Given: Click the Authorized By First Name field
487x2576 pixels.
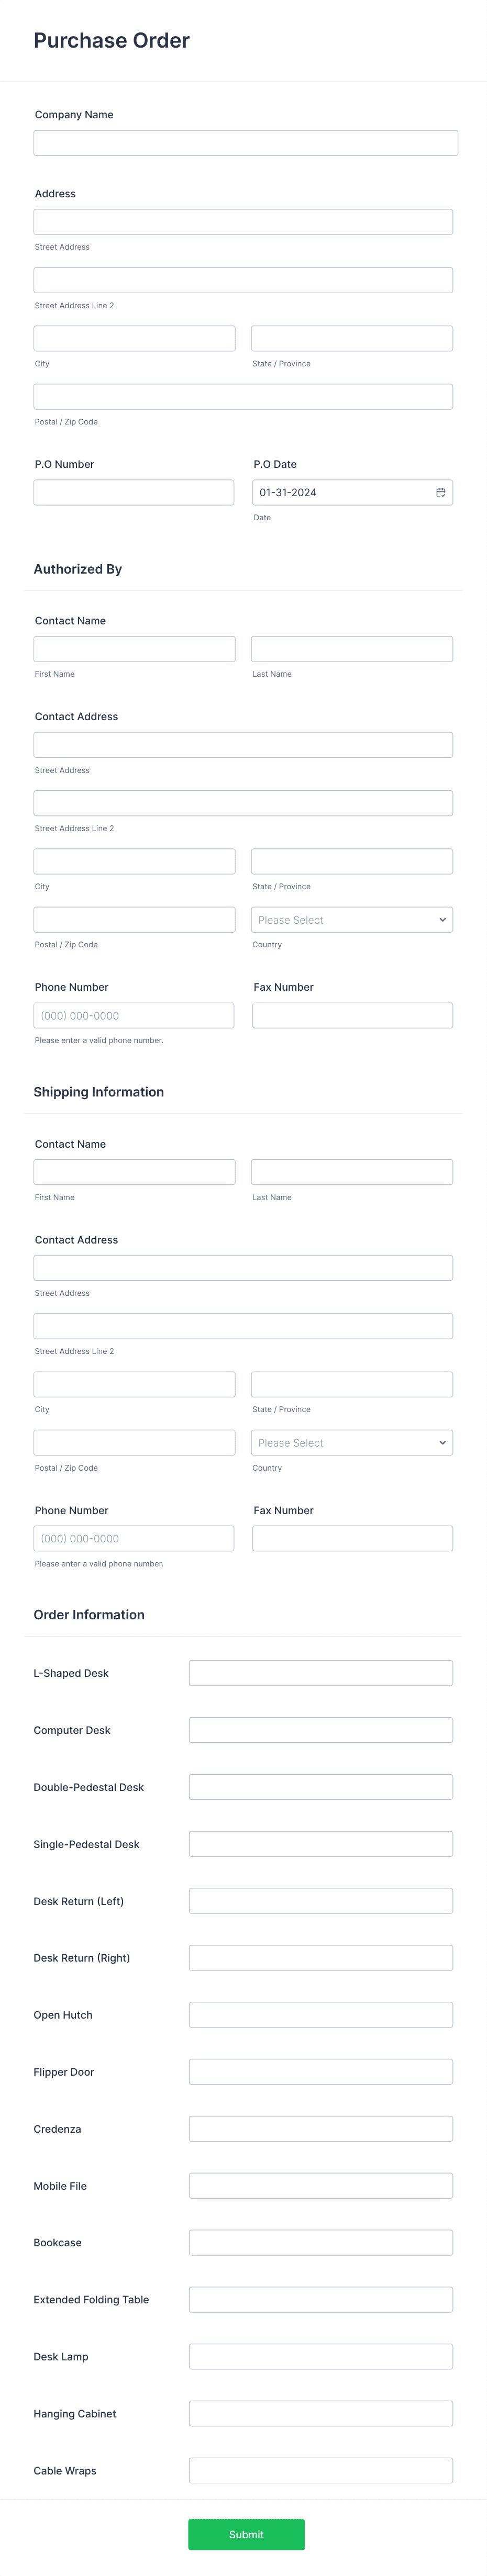Looking at the screenshot, I should [134, 648].
